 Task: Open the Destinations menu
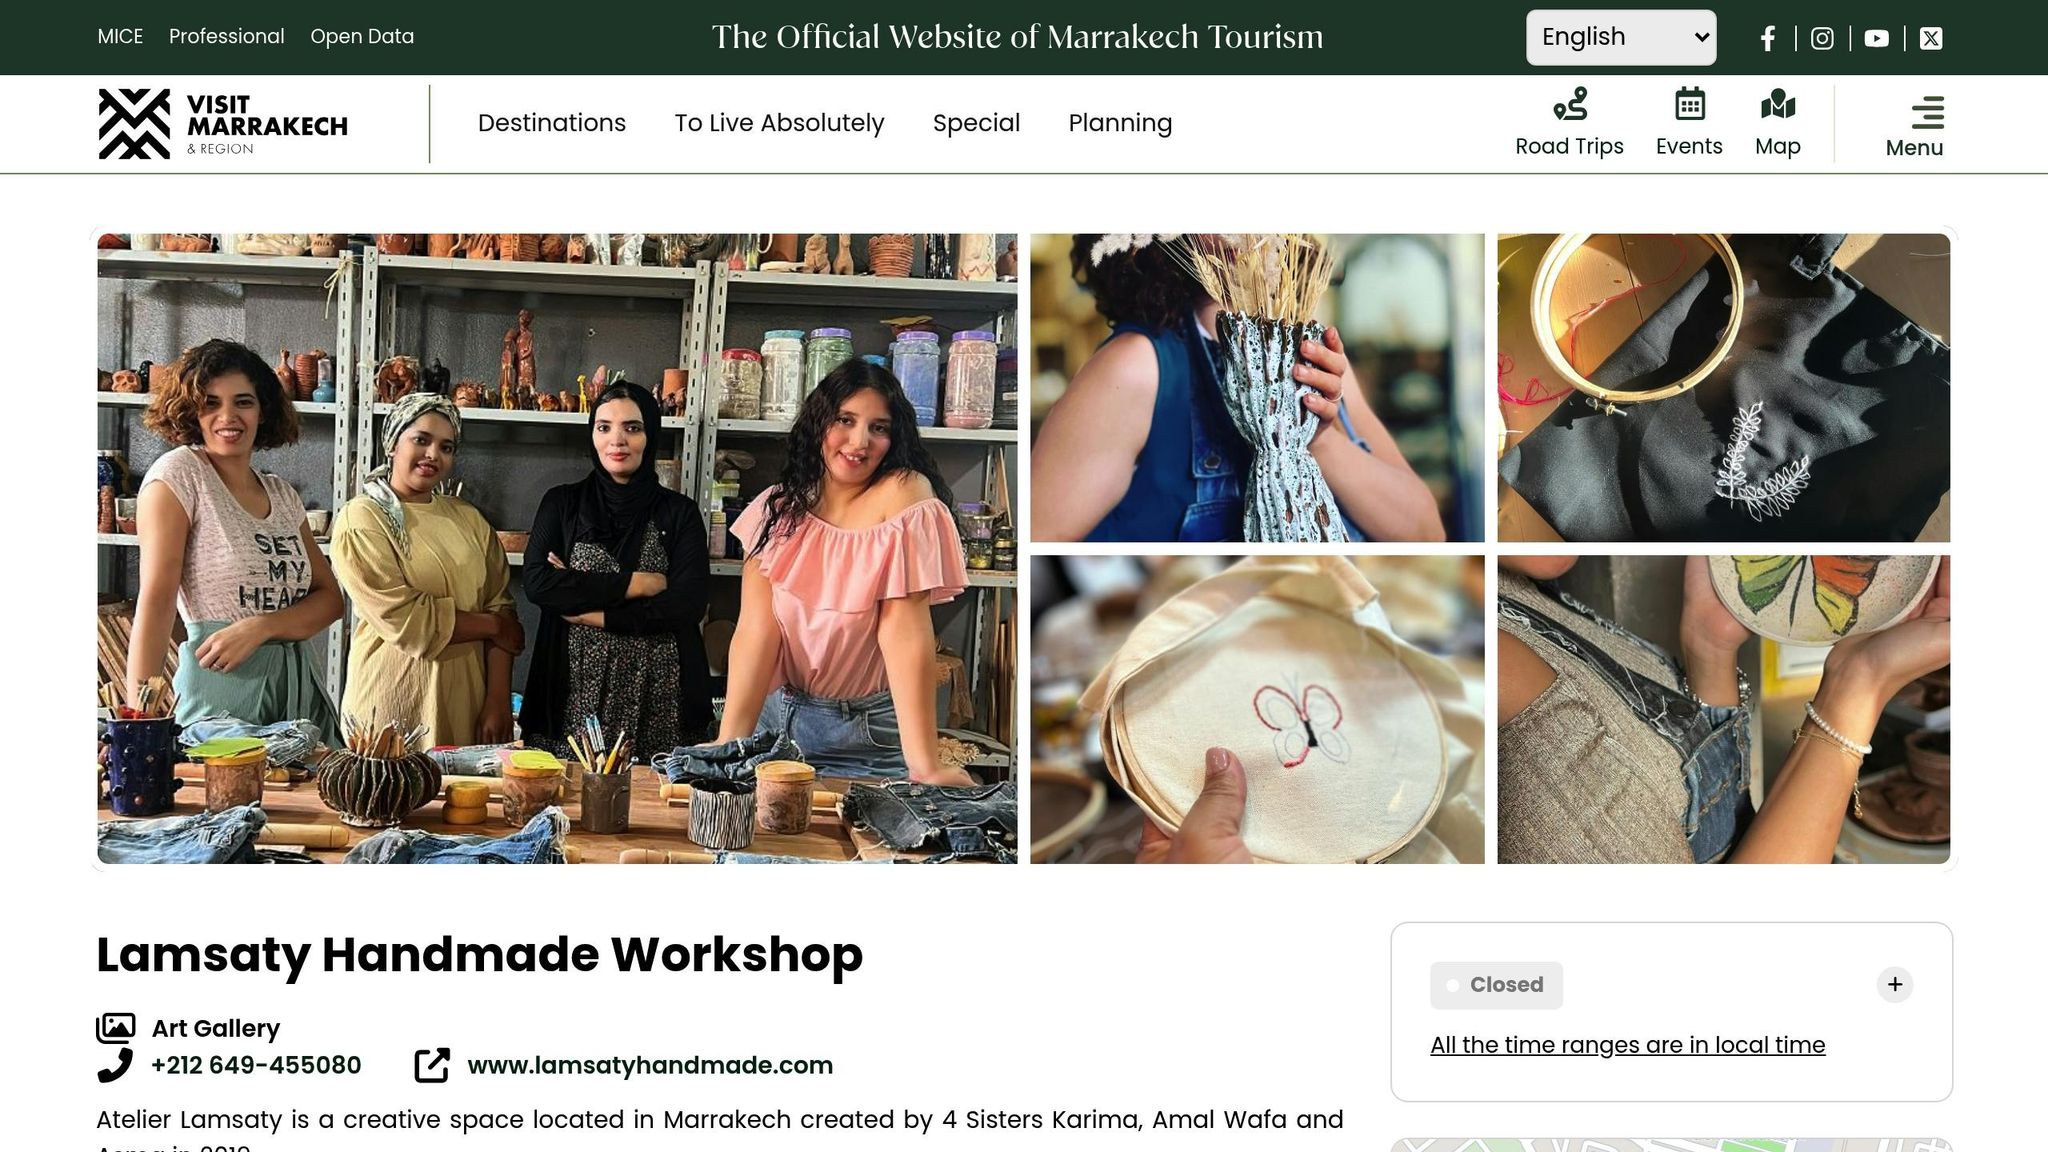click(552, 123)
